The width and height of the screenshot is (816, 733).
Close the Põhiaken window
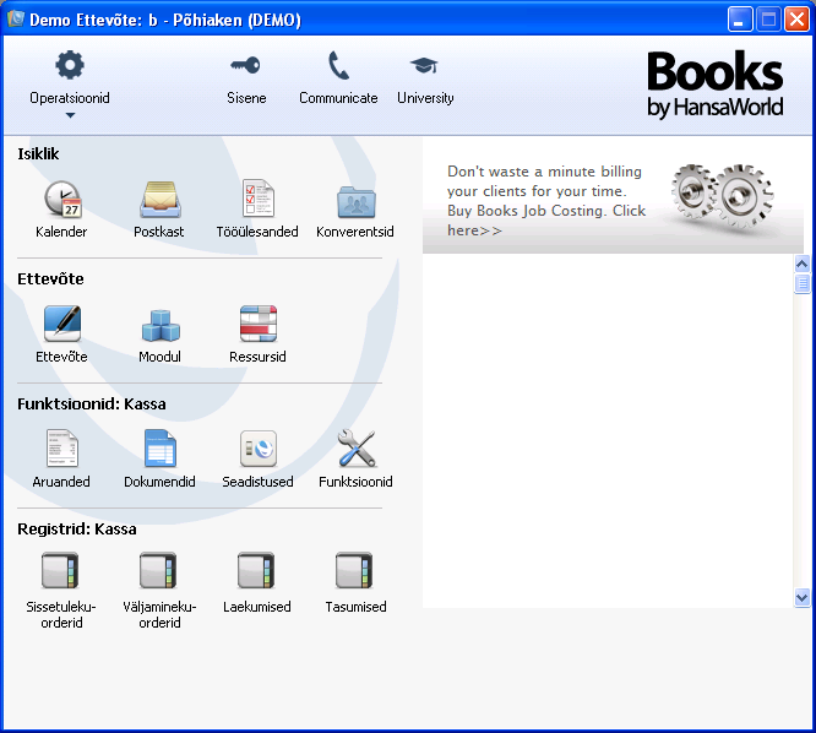(797, 20)
